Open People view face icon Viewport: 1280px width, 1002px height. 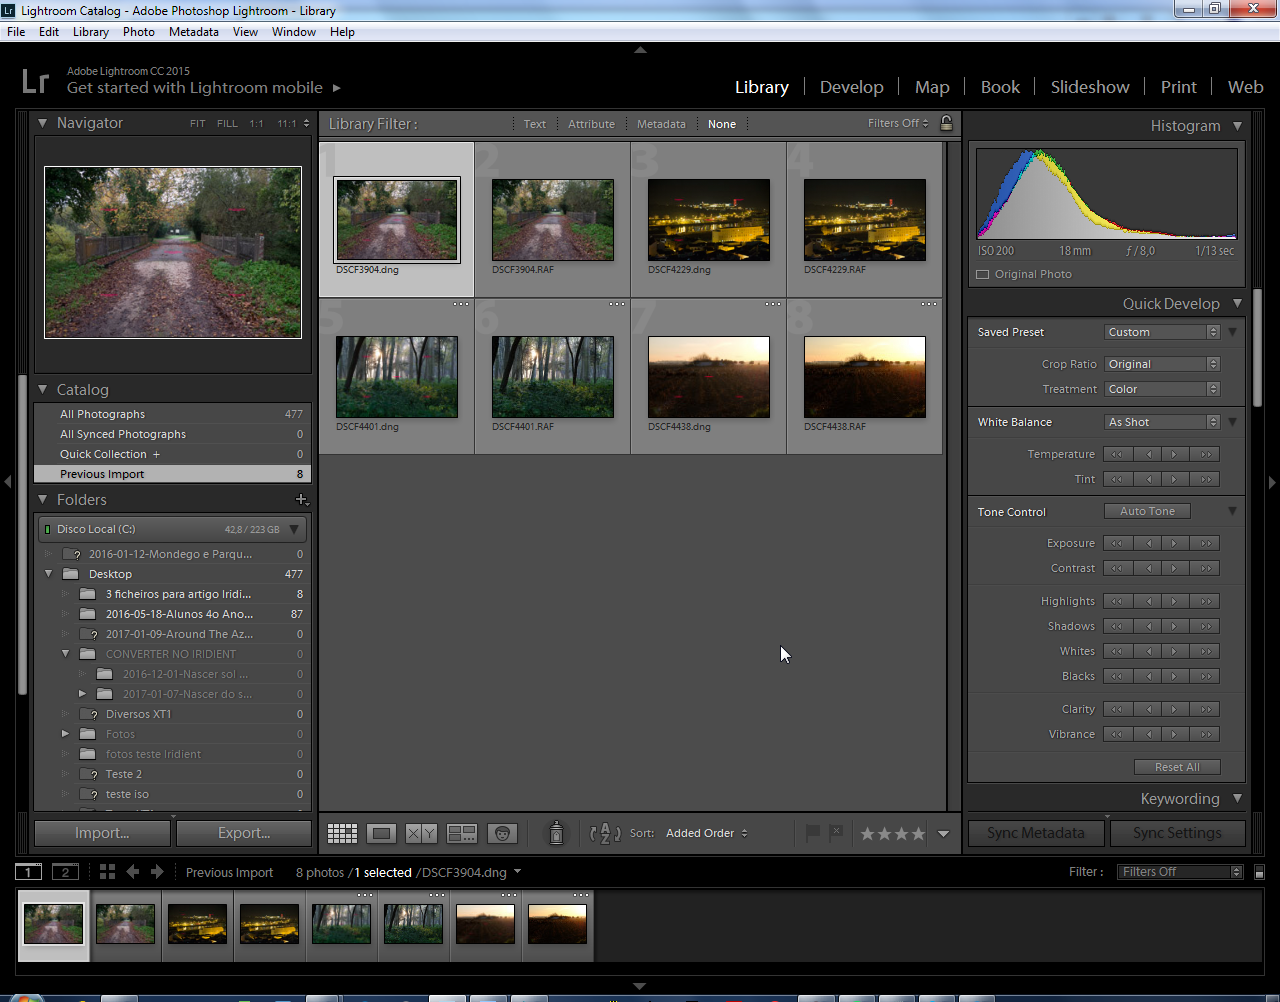point(502,833)
